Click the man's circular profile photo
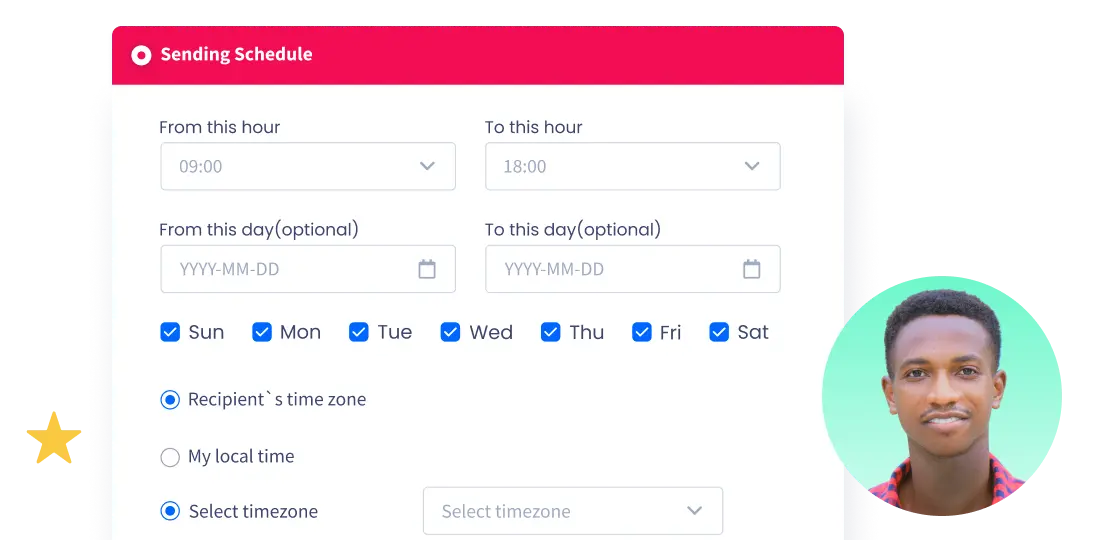 [x=943, y=395]
